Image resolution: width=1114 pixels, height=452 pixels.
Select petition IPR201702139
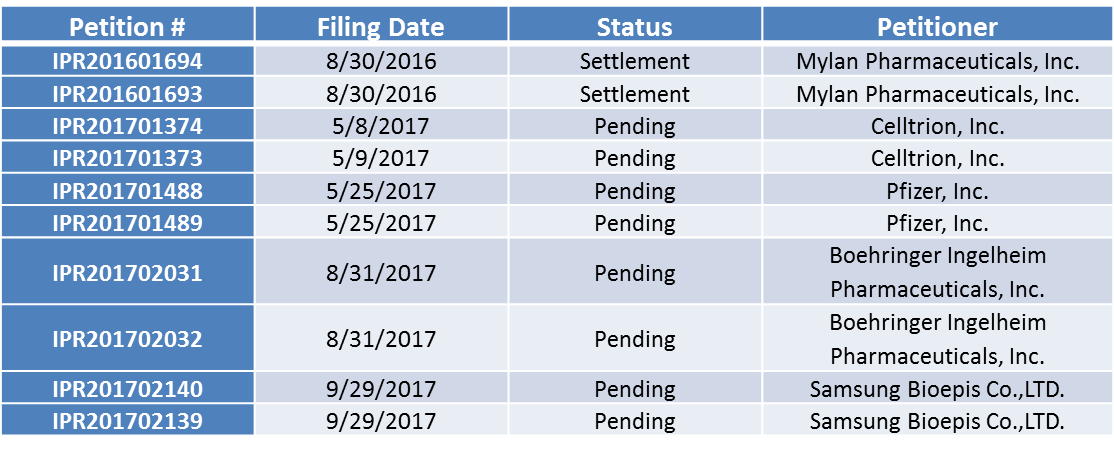(x=127, y=421)
